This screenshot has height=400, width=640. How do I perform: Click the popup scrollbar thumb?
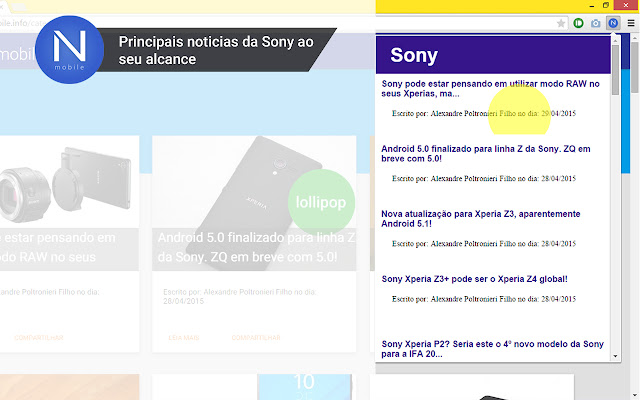(615, 70)
